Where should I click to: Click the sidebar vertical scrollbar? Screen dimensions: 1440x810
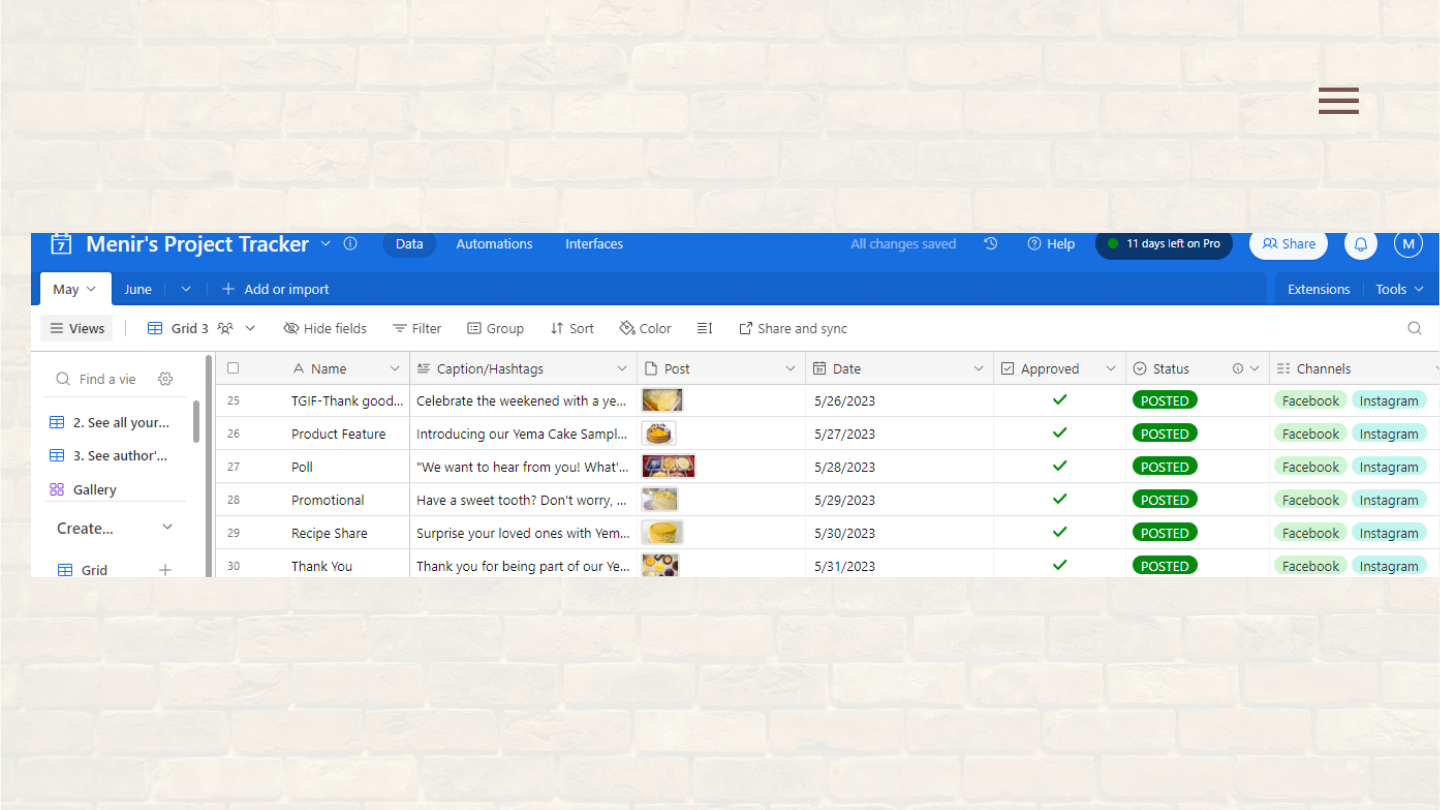(196, 421)
